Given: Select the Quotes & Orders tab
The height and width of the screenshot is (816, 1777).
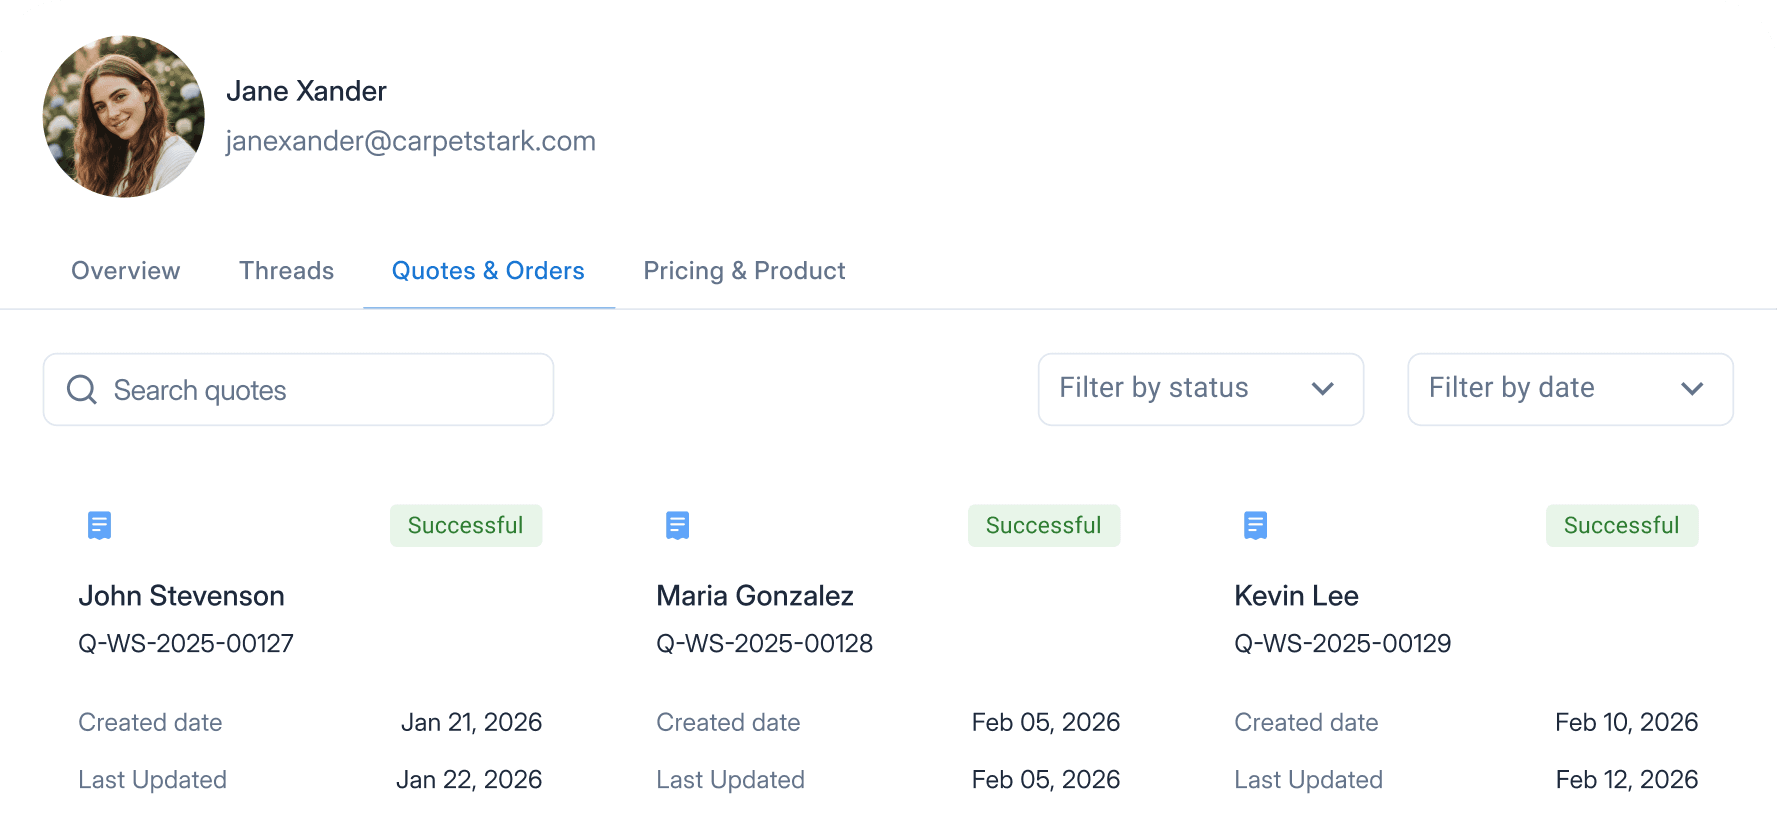Looking at the screenshot, I should tap(488, 271).
